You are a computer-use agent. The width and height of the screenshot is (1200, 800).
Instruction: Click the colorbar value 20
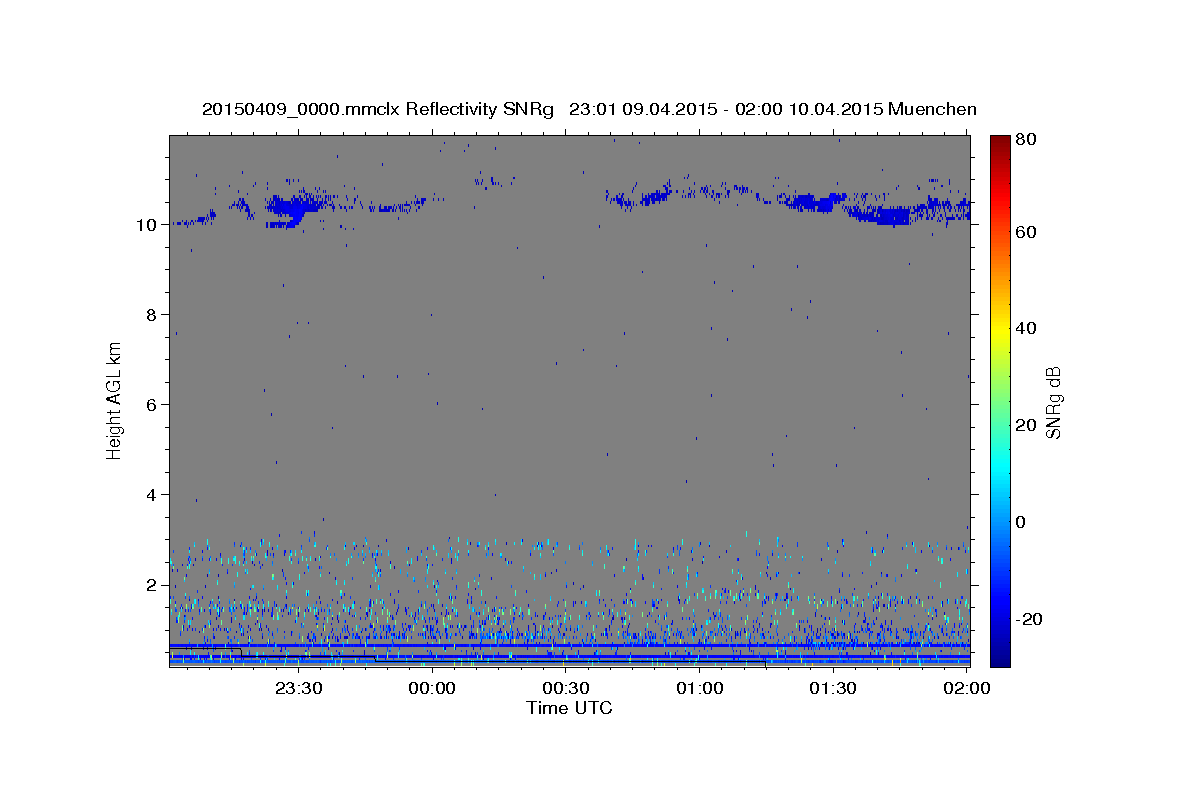pyautogui.click(x=1025, y=425)
